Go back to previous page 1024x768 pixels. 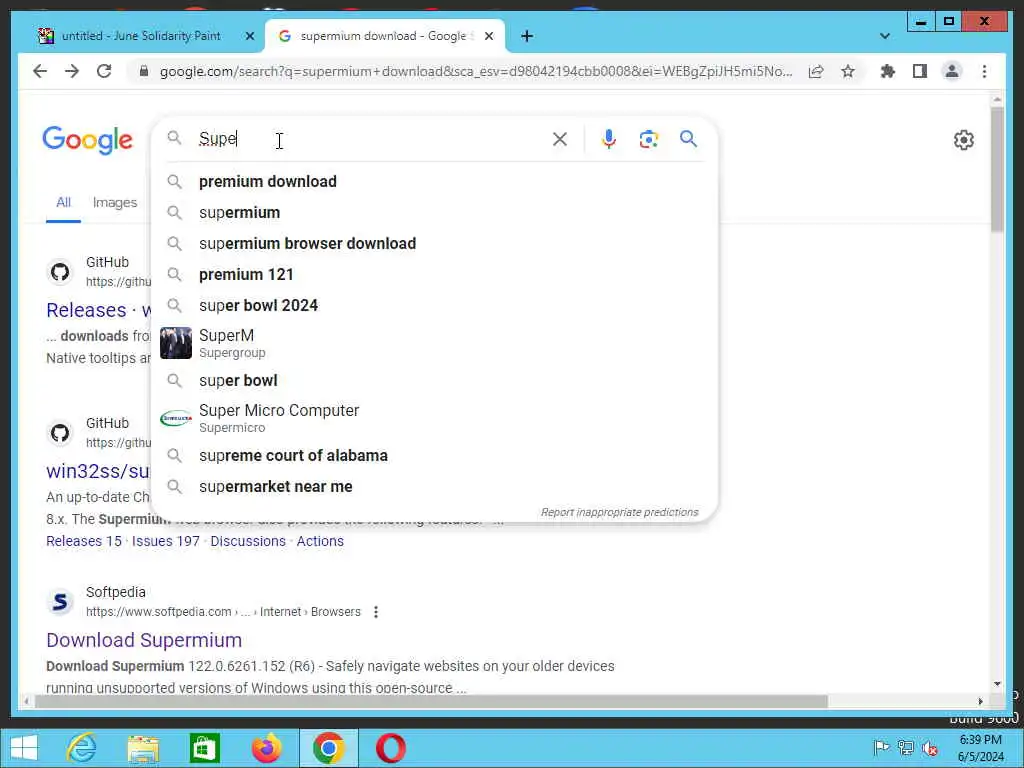[40, 71]
